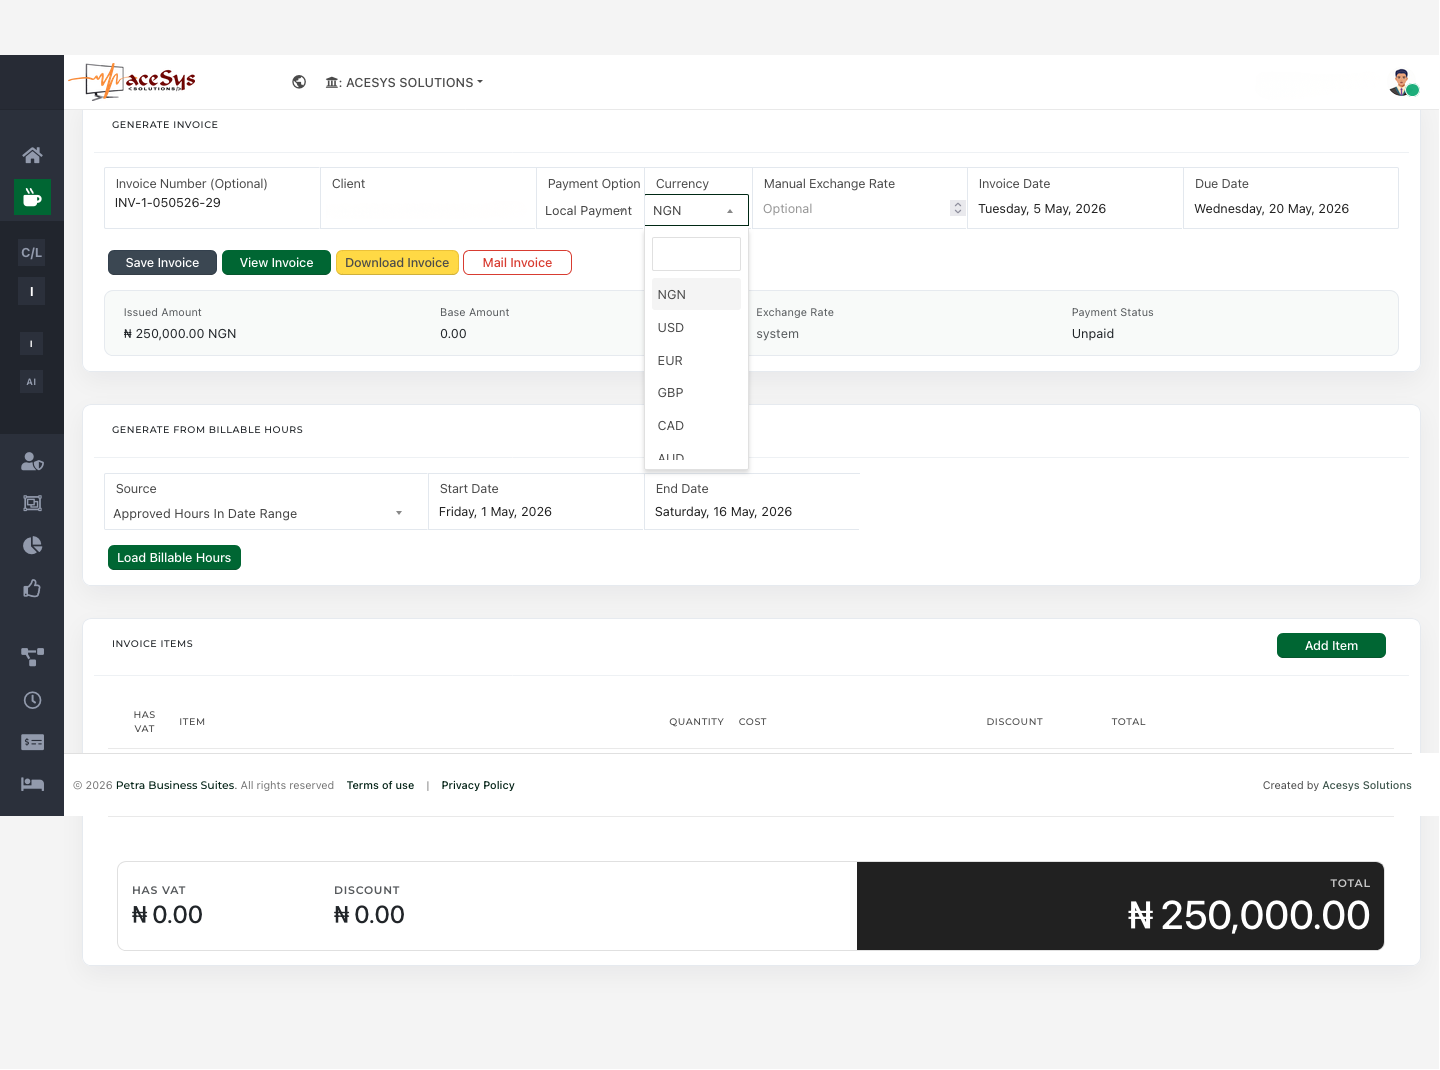Open the Source Approved Hours dropdown
Screen dimensions: 1440x1070
[259, 513]
